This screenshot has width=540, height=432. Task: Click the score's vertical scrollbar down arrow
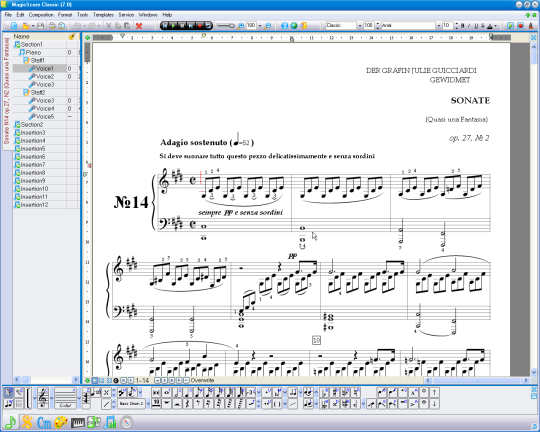pos(534,372)
